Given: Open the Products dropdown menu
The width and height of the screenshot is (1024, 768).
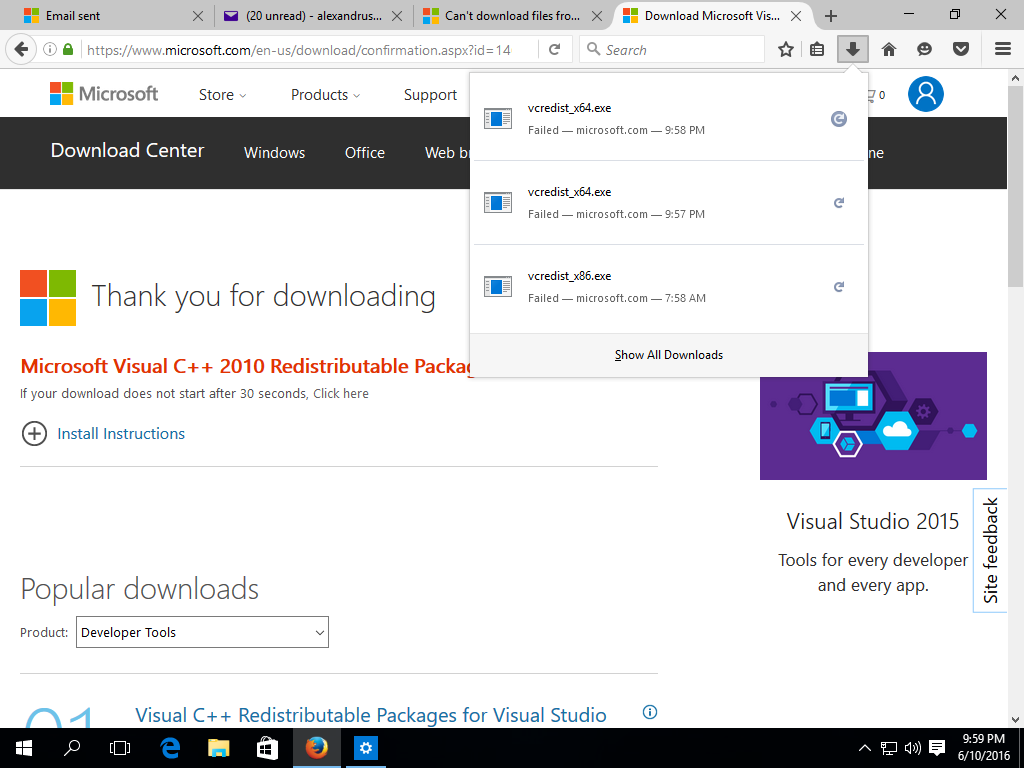Looking at the screenshot, I should 325,95.
